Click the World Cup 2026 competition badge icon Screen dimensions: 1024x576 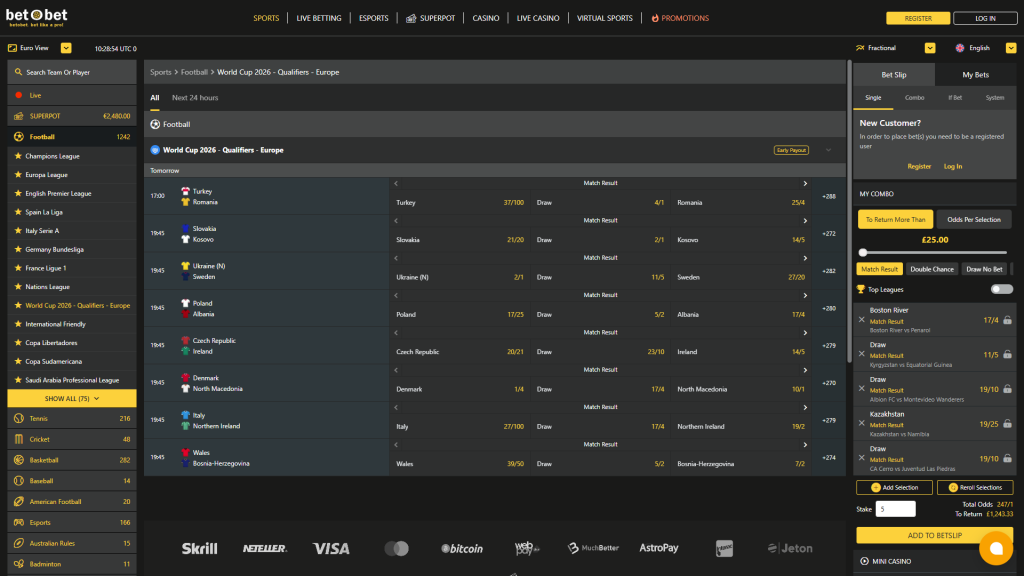(155, 150)
